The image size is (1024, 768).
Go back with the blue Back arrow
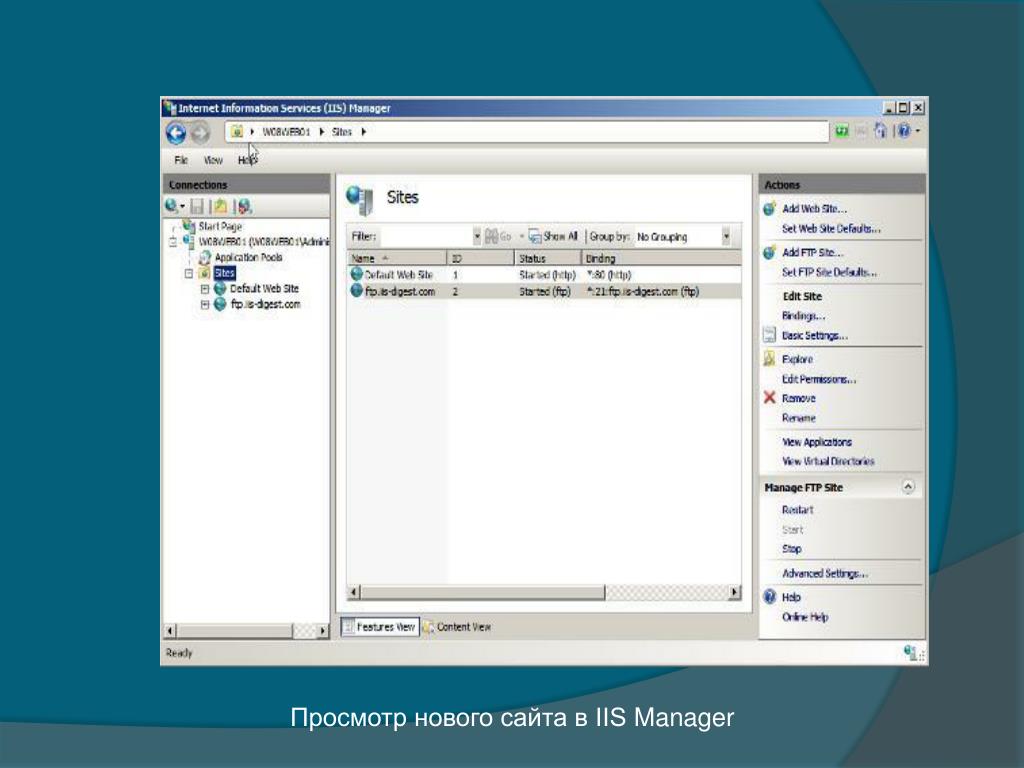(176, 133)
